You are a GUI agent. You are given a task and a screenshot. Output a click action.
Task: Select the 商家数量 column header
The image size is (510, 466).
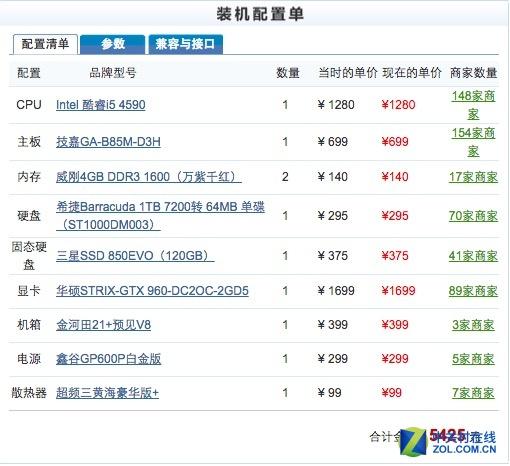(473, 73)
